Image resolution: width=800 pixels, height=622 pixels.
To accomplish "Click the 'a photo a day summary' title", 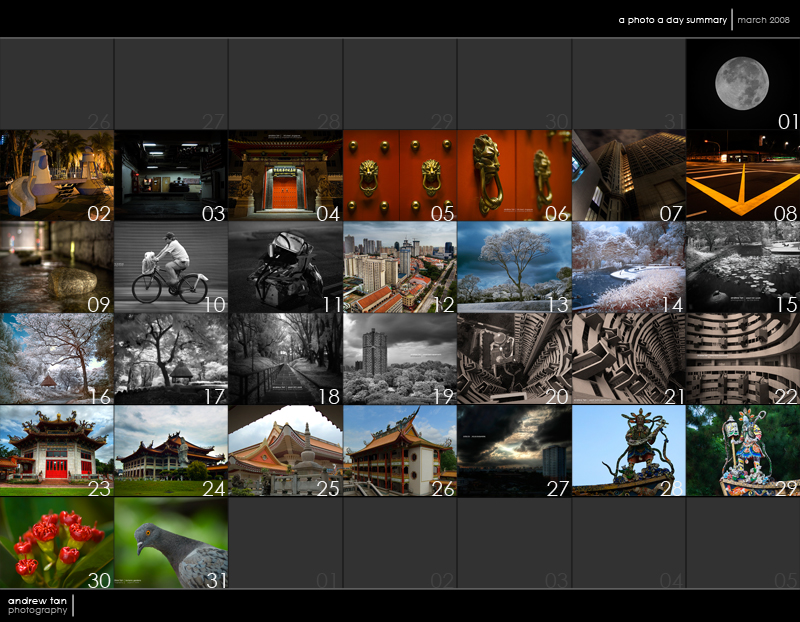I will (672, 19).
